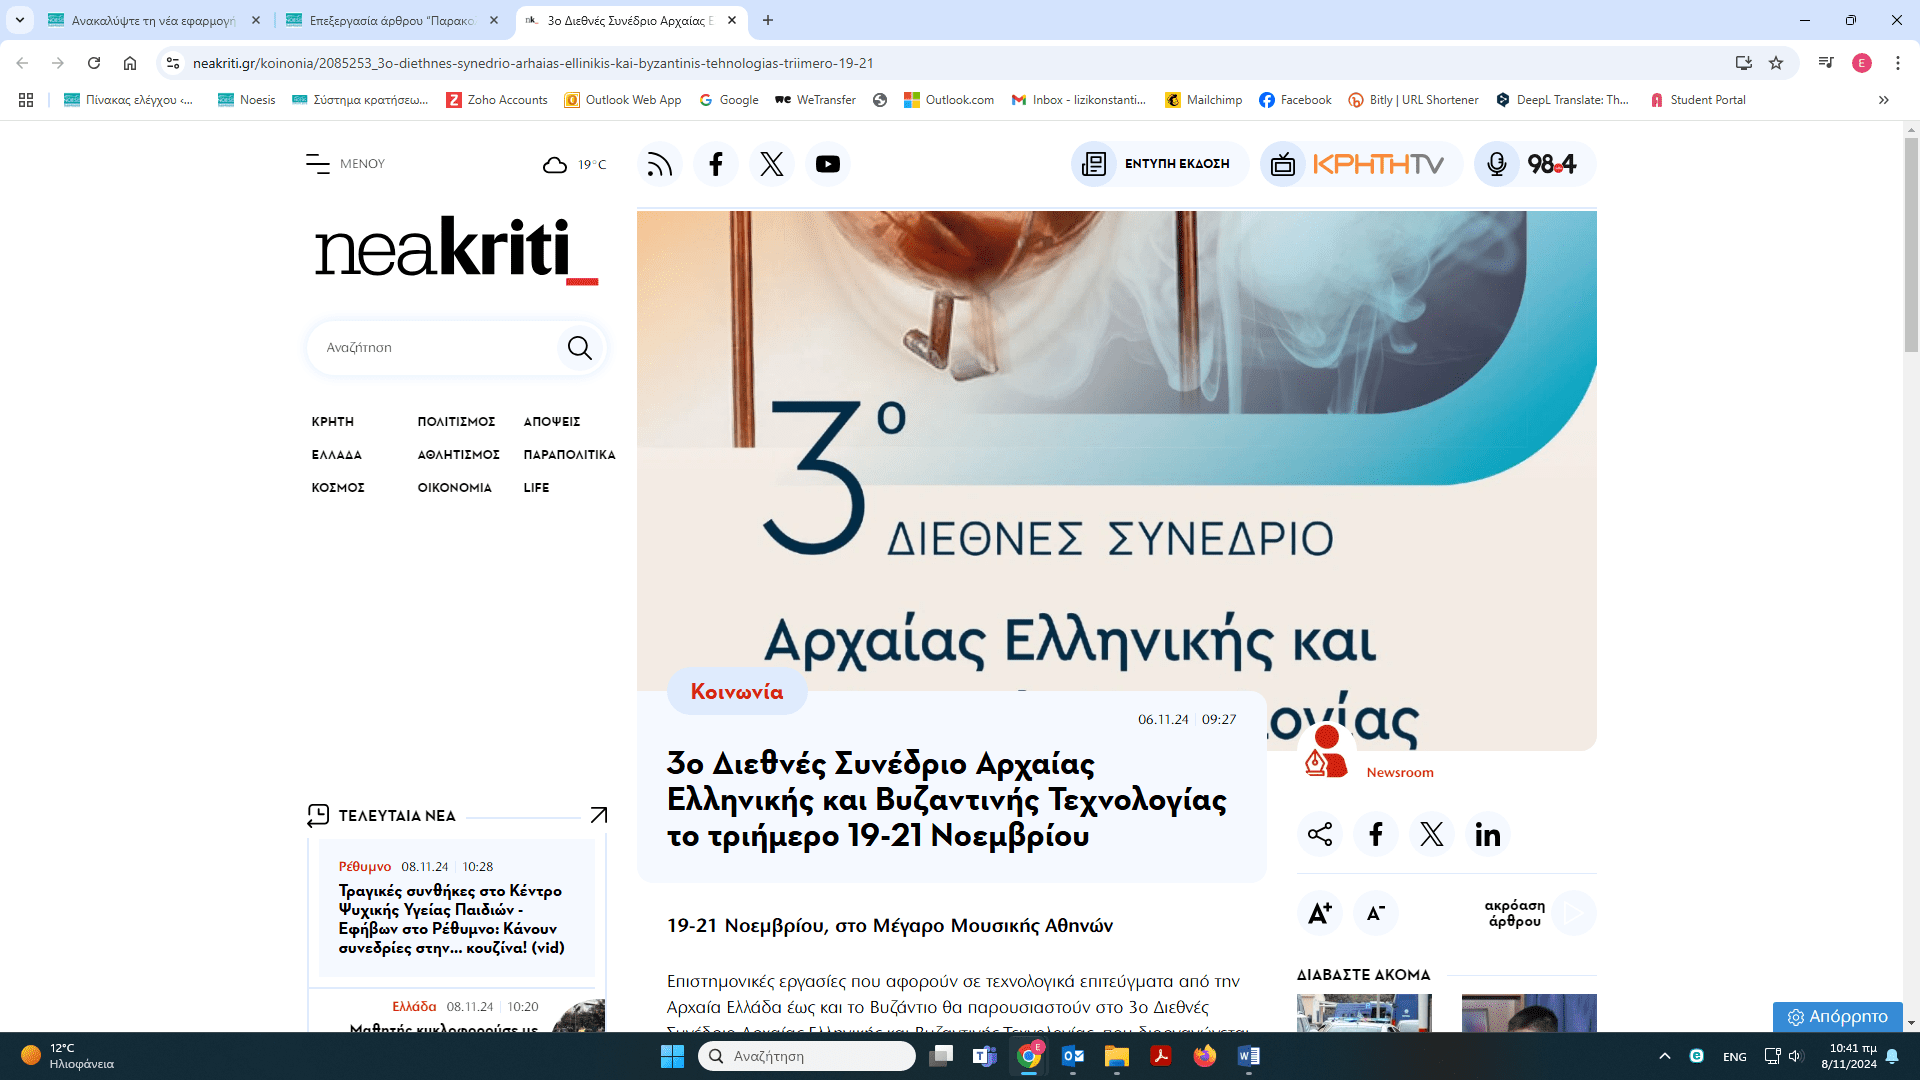This screenshot has height=1080, width=1920.
Task: Share article on LinkedIn
Action: [x=1487, y=834]
